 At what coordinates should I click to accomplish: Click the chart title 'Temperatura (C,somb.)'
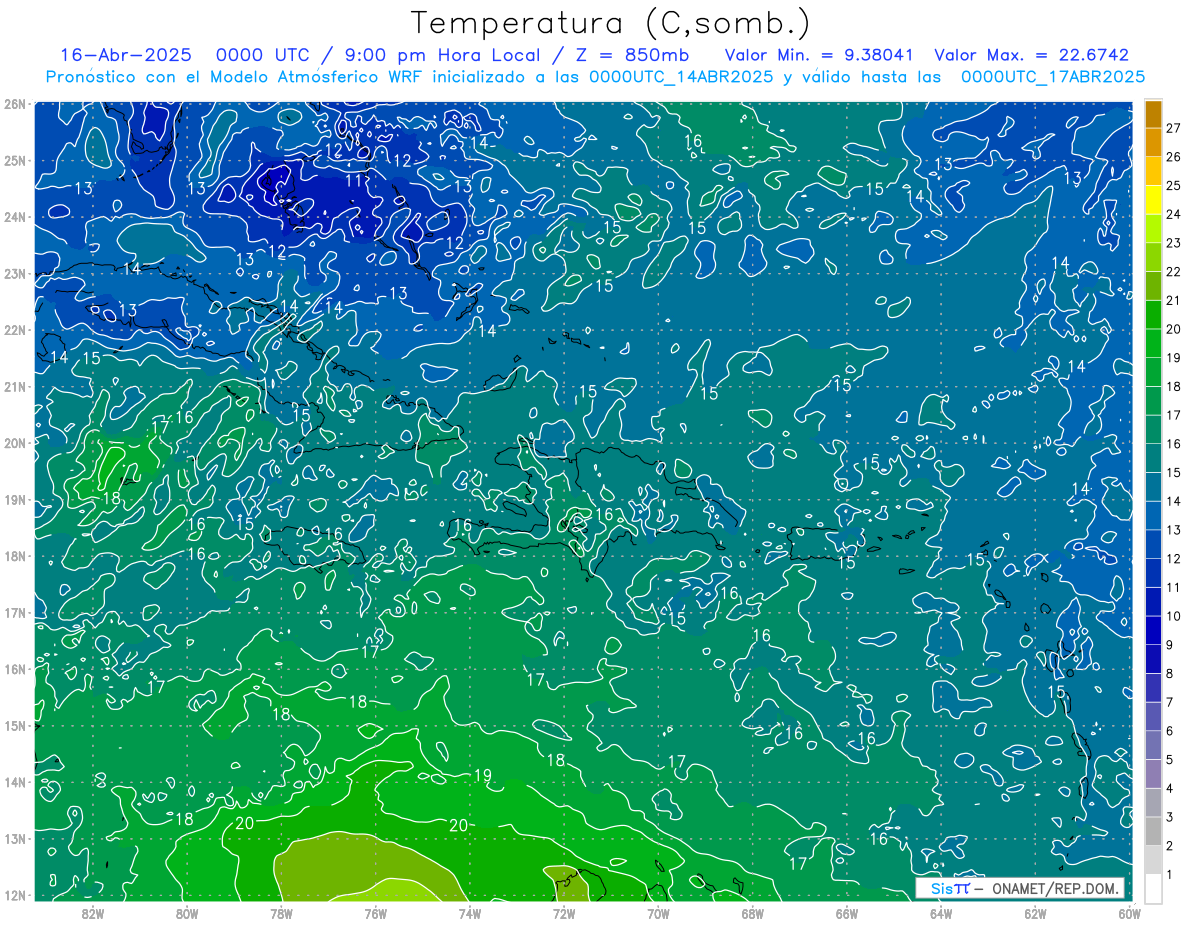pyautogui.click(x=611, y=23)
